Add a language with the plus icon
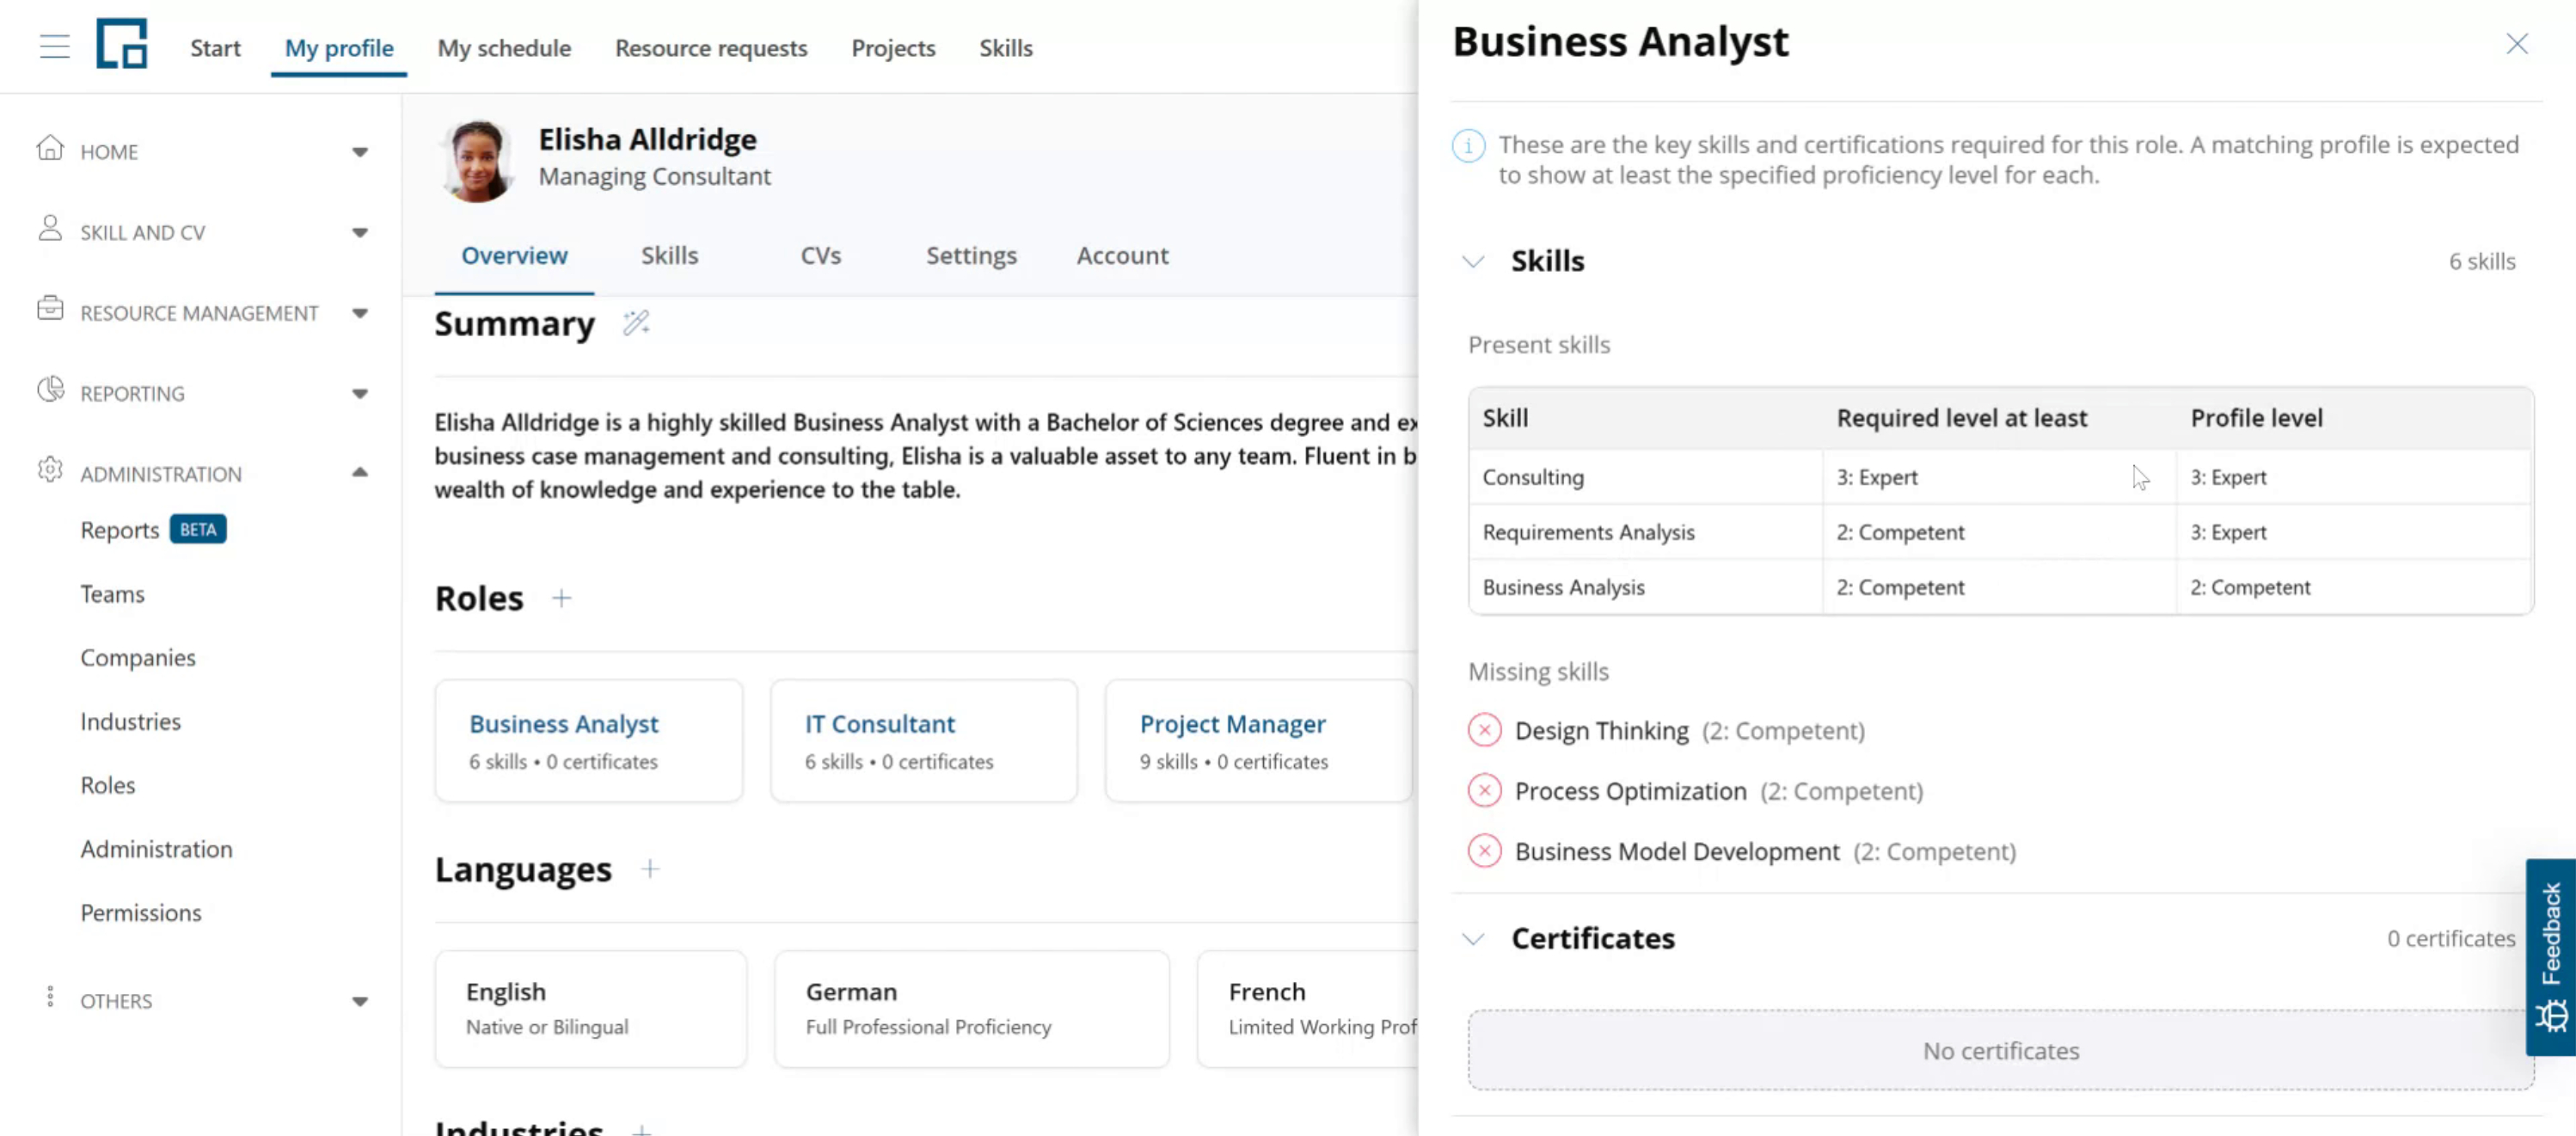The height and width of the screenshot is (1136, 2576). [650, 869]
